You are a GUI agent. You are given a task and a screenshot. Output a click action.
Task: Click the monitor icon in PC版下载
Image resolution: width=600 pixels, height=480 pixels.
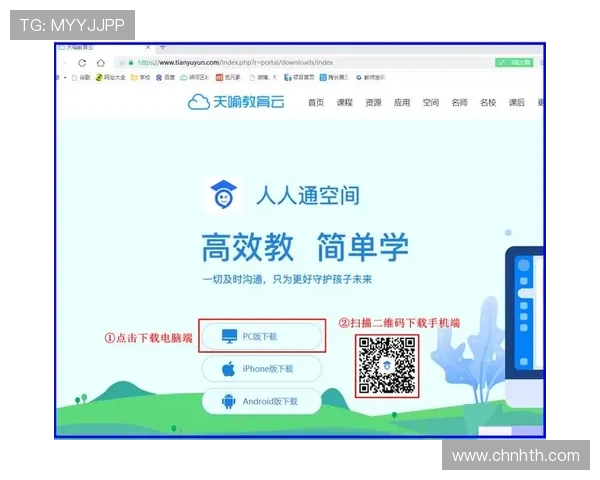230,336
